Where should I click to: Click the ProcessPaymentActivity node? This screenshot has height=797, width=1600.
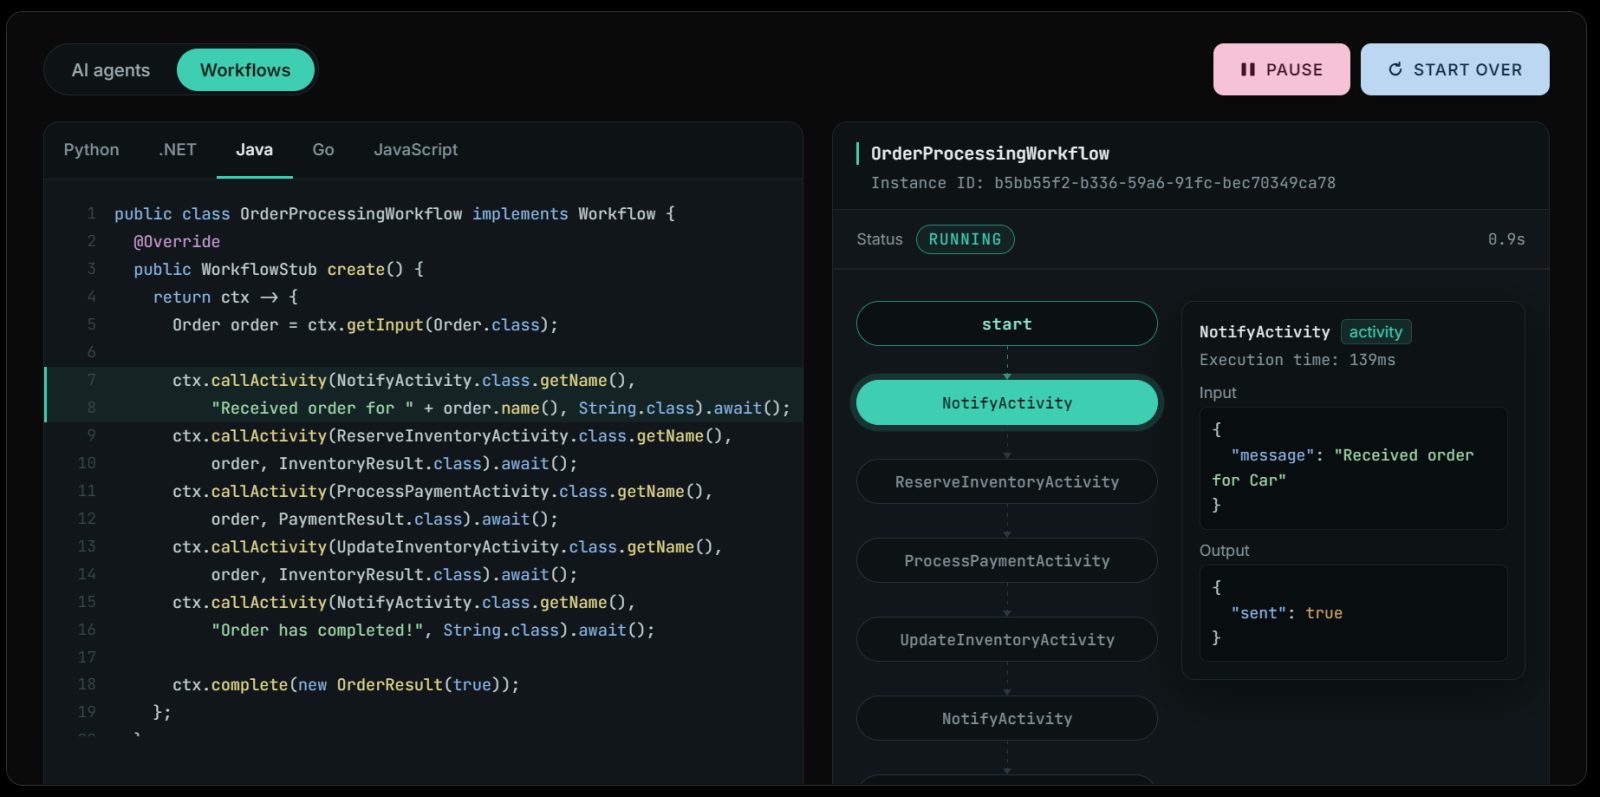click(1007, 561)
